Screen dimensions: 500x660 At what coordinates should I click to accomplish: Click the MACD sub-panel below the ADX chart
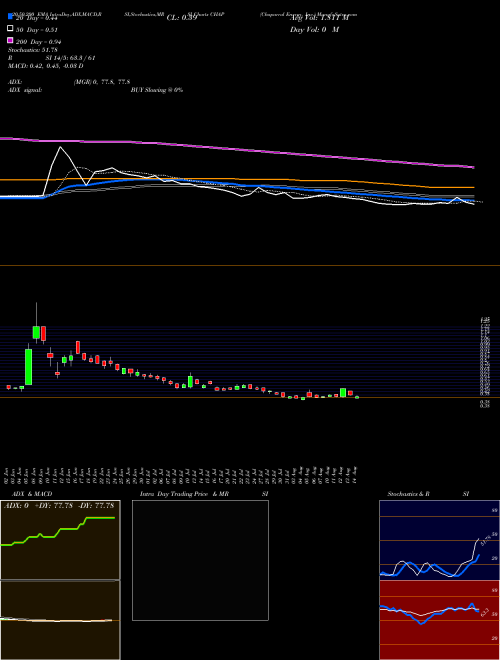(x=60, y=620)
